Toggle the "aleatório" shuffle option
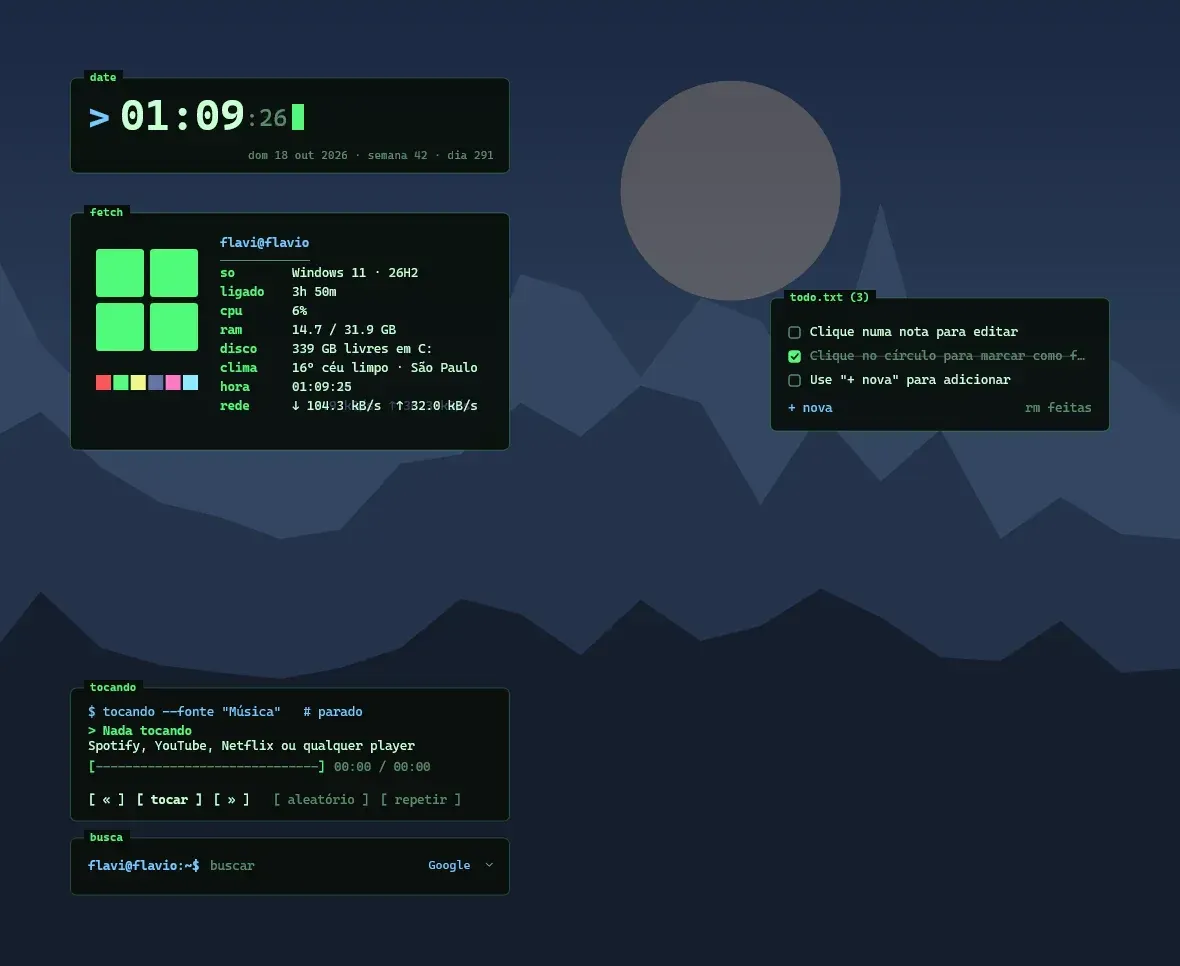This screenshot has height=966, width=1180. click(x=321, y=800)
